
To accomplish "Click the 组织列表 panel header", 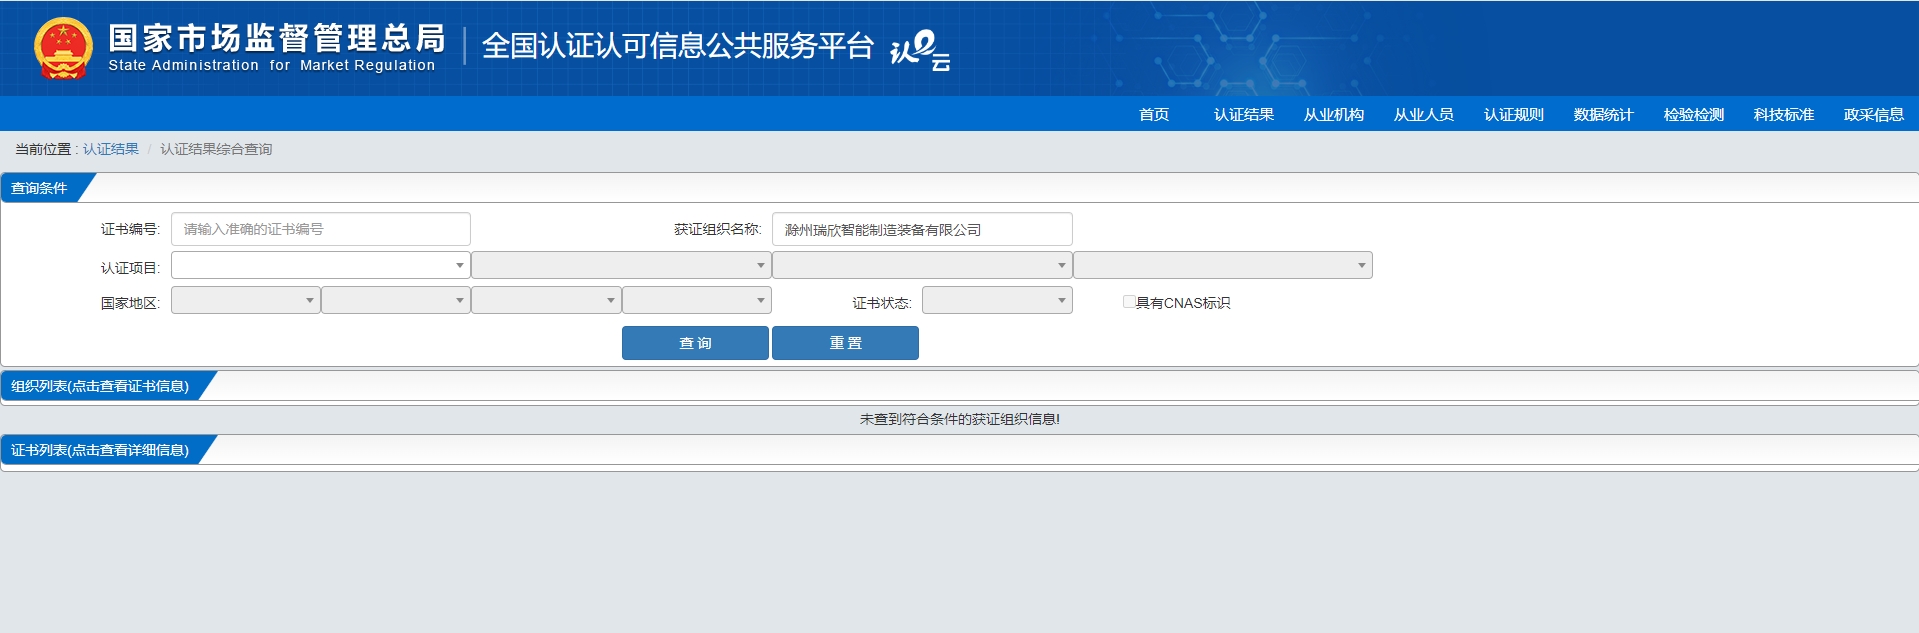I will [100, 386].
